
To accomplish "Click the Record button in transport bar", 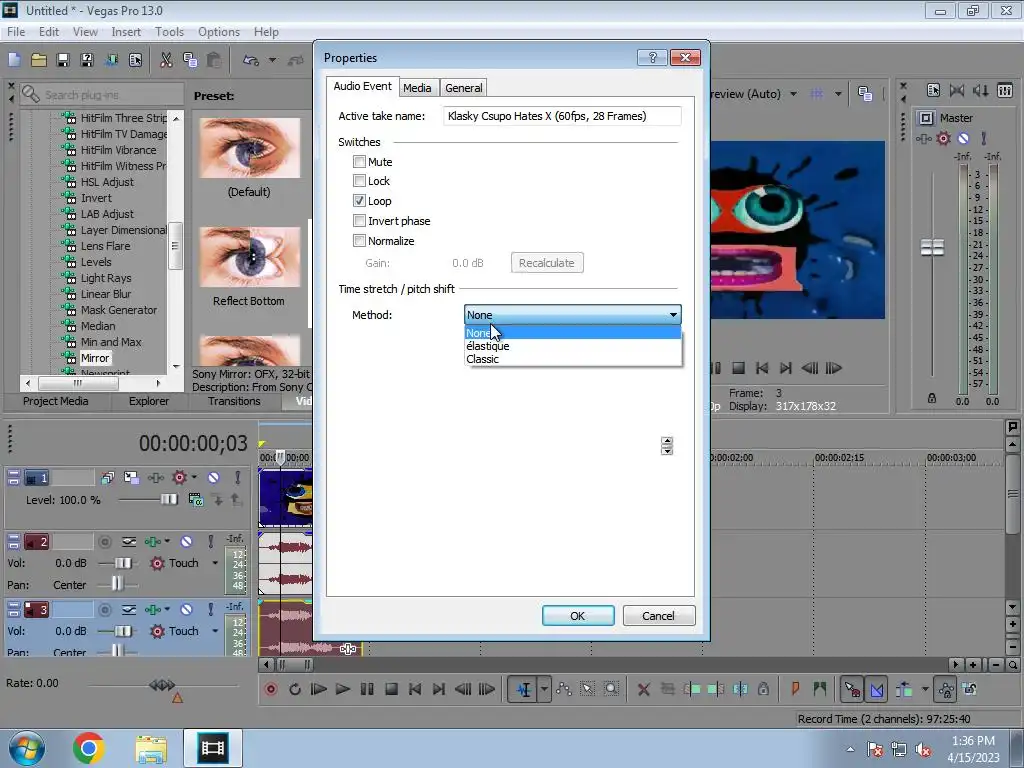I will tap(271, 689).
